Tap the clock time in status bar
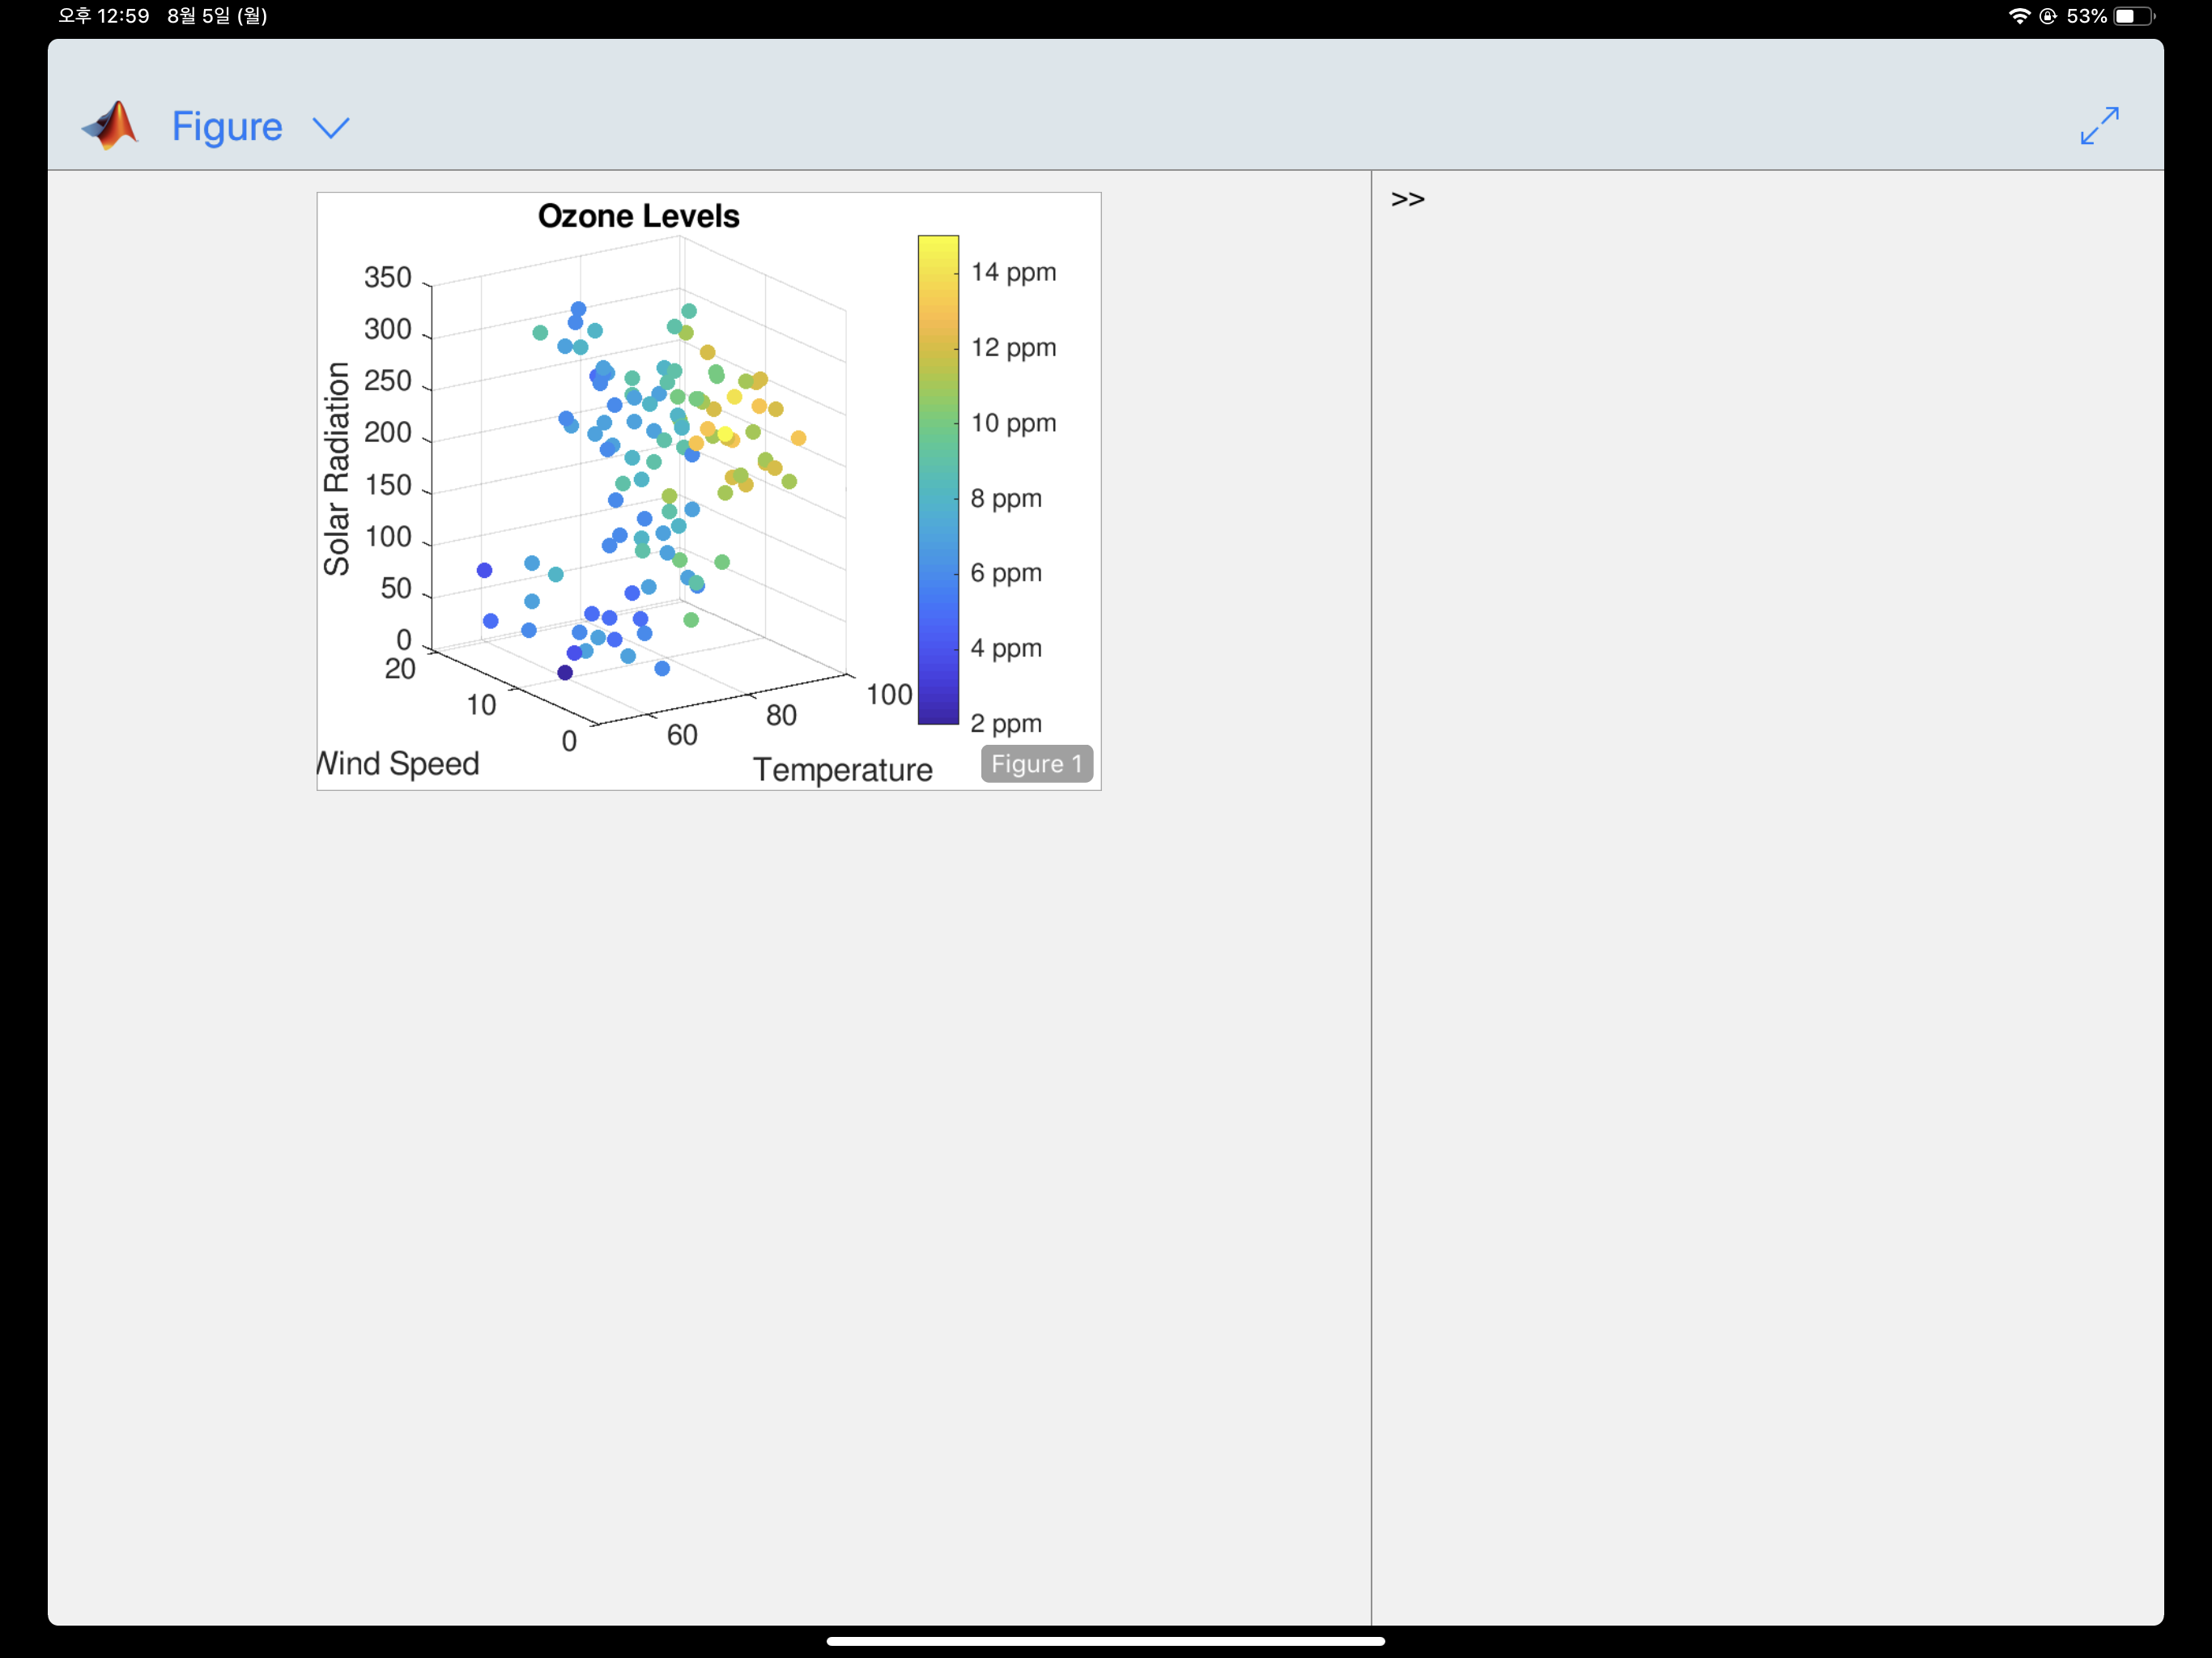 coord(104,16)
